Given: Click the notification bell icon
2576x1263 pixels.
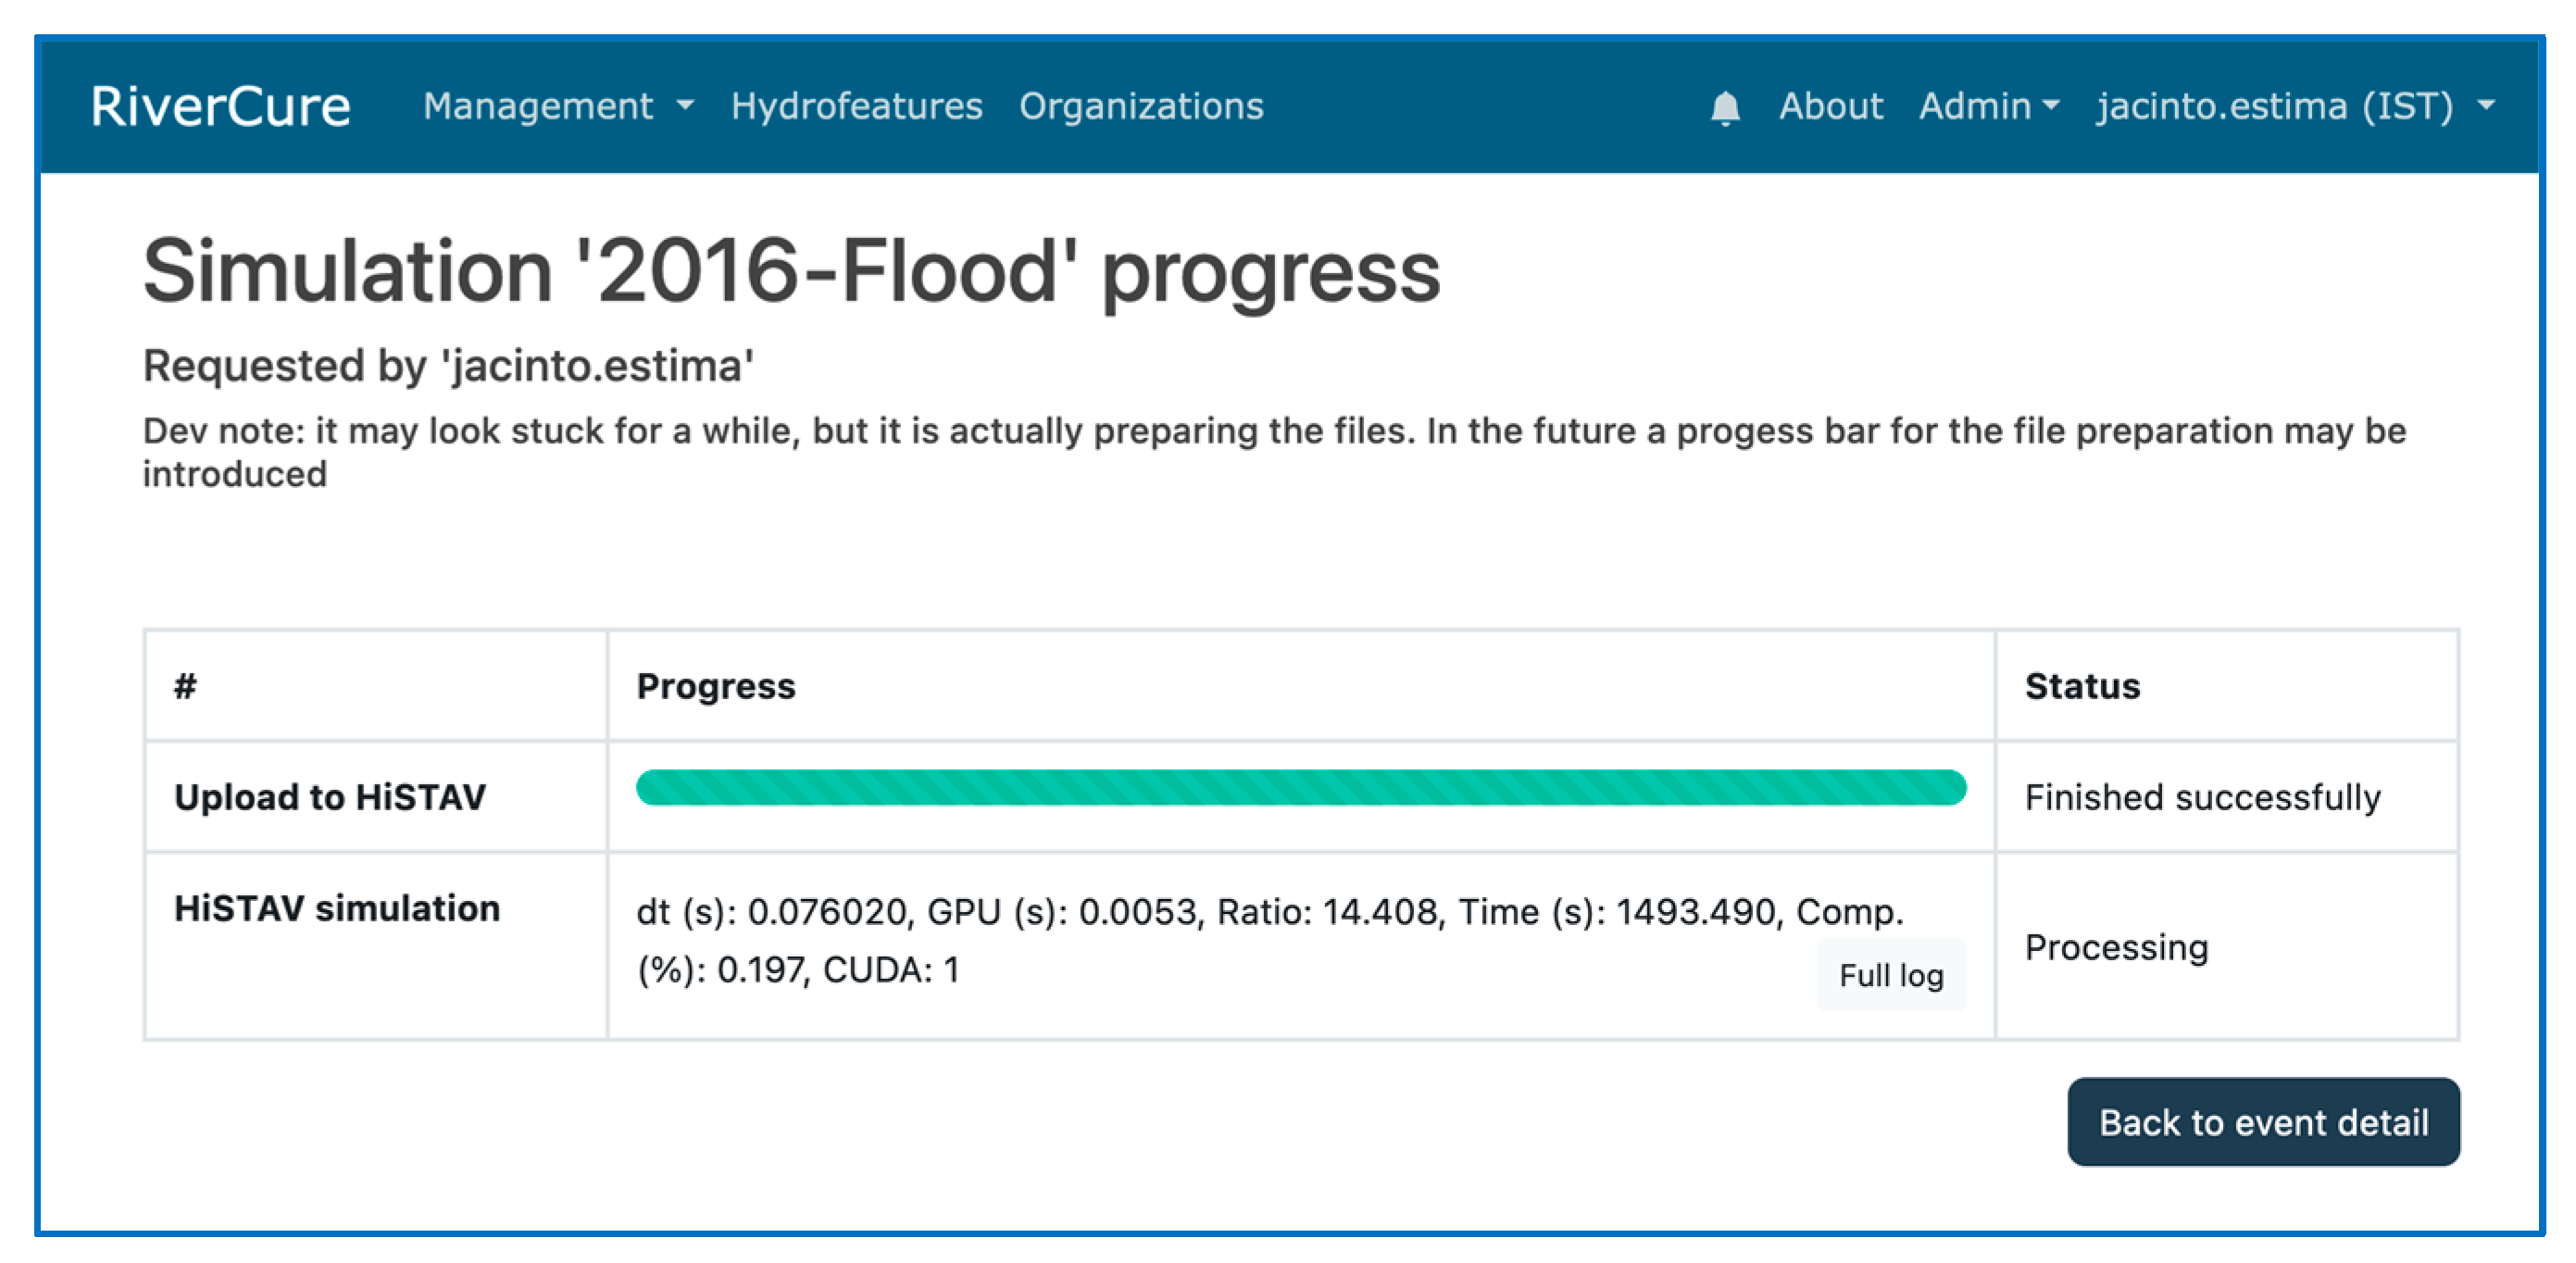Looking at the screenshot, I should (x=1725, y=107).
